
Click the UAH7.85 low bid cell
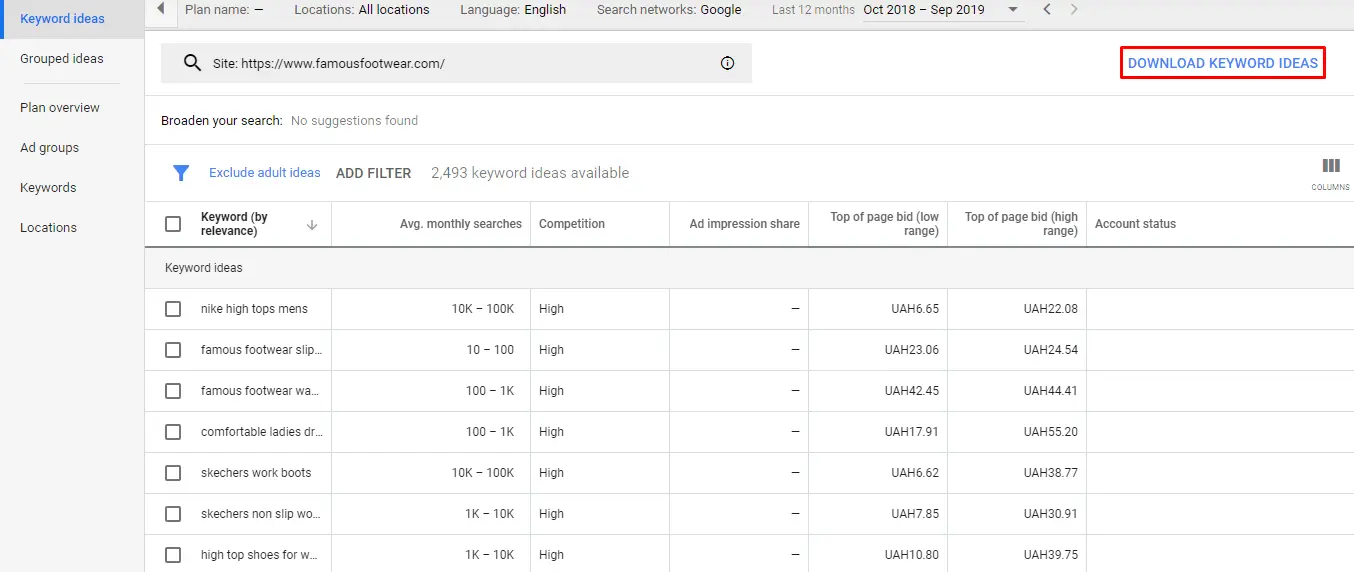click(915, 514)
